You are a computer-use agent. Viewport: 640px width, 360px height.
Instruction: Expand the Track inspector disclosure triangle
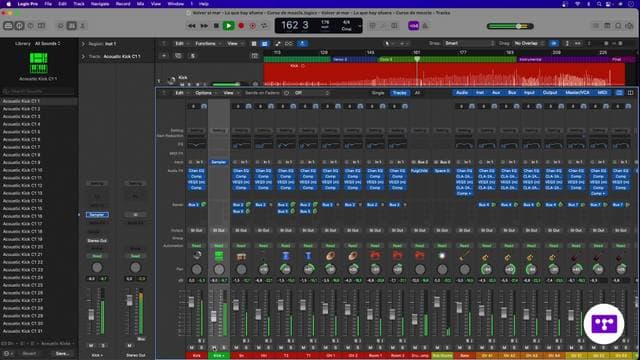click(x=83, y=56)
